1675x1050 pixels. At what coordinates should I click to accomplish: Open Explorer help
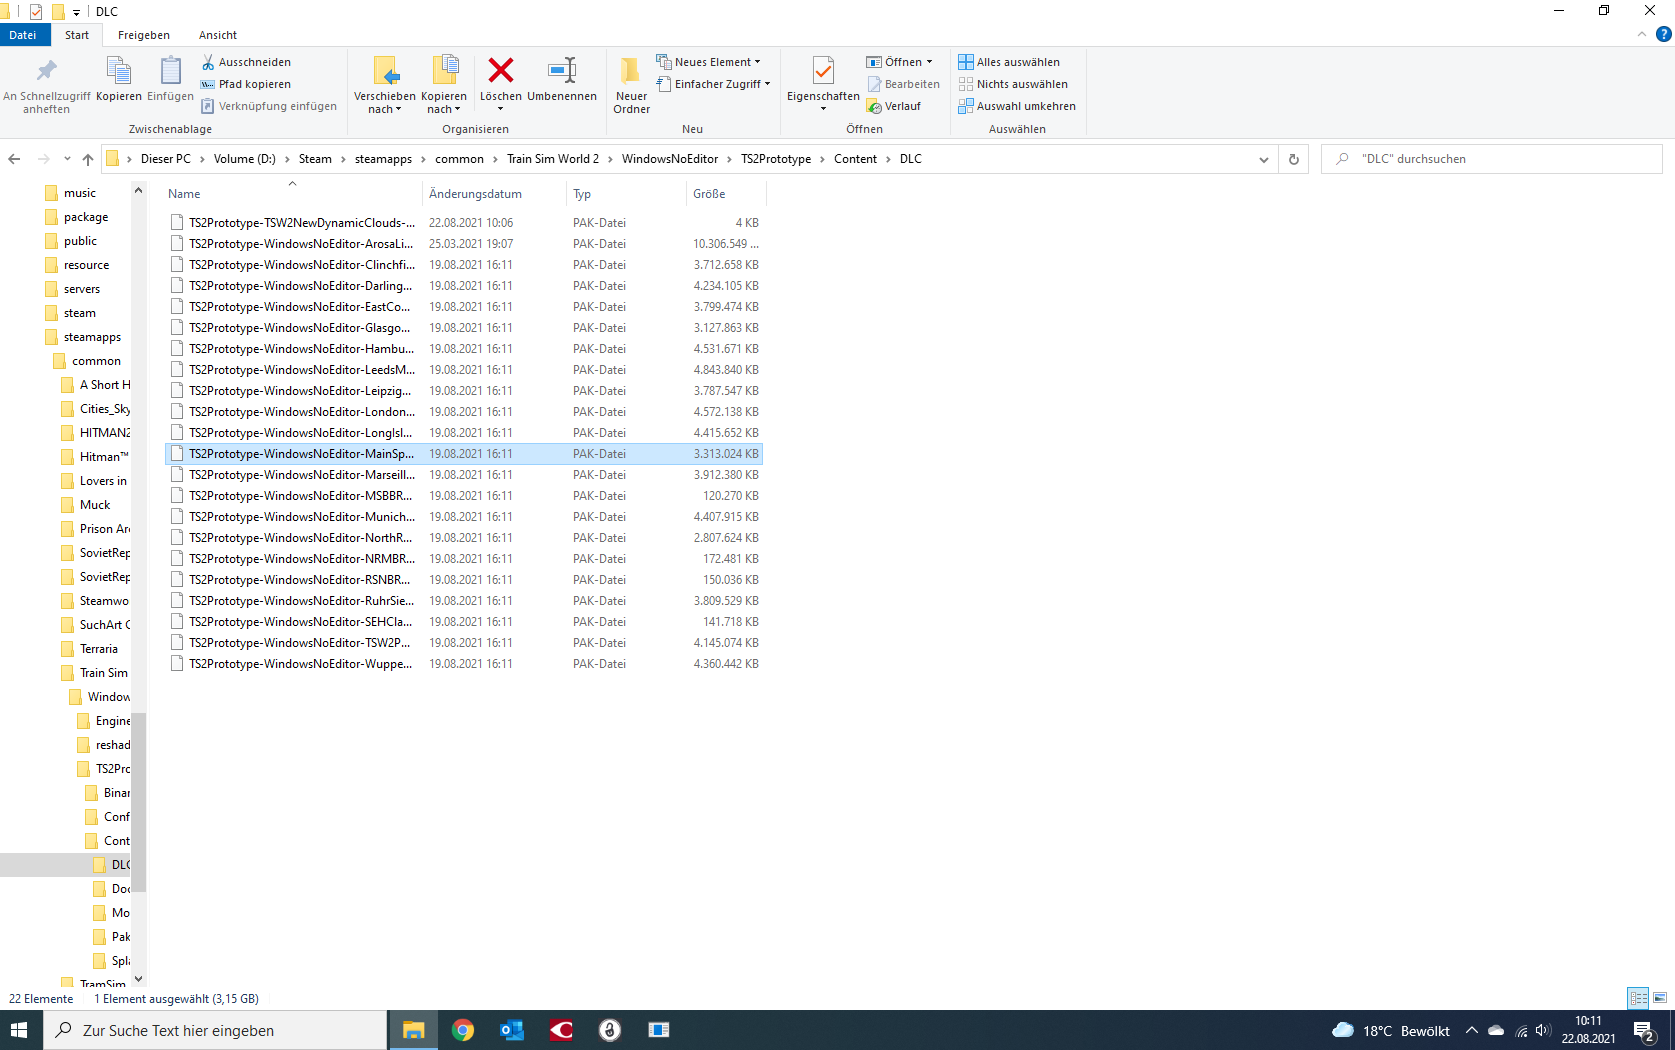[1664, 34]
